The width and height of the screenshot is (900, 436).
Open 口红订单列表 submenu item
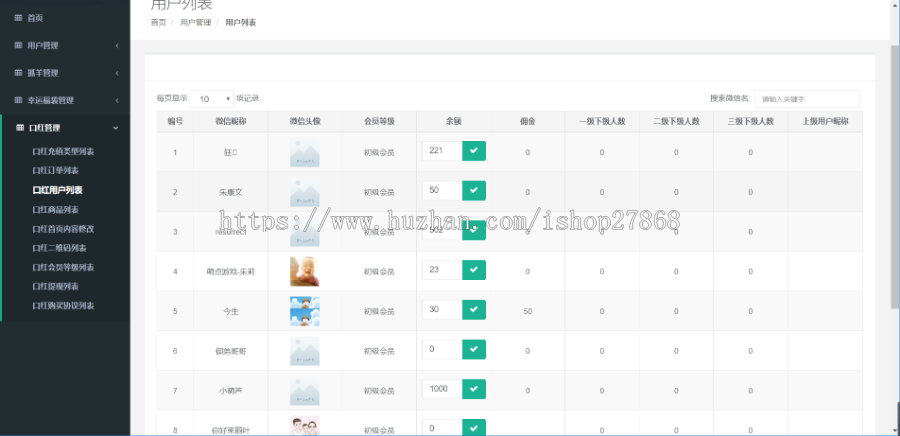[x=56, y=171]
